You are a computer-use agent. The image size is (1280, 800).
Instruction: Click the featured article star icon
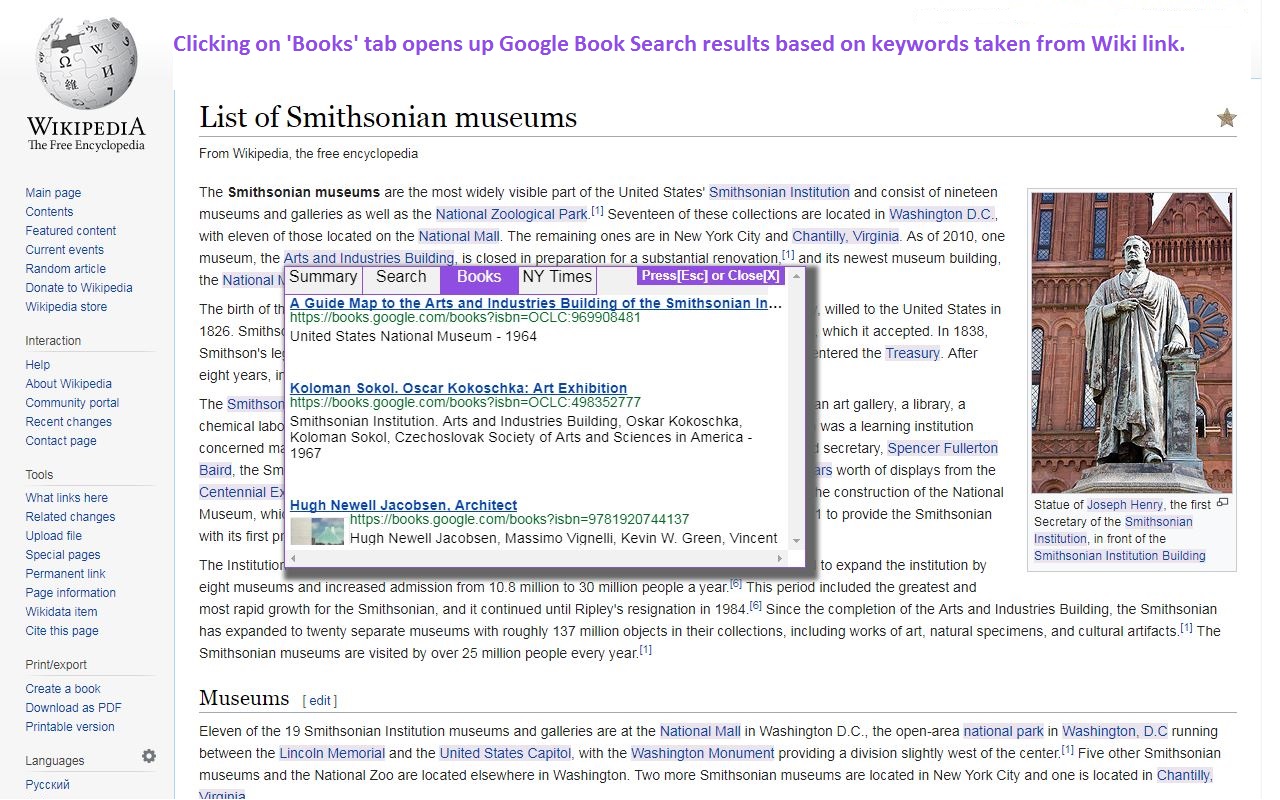[x=1226, y=118]
